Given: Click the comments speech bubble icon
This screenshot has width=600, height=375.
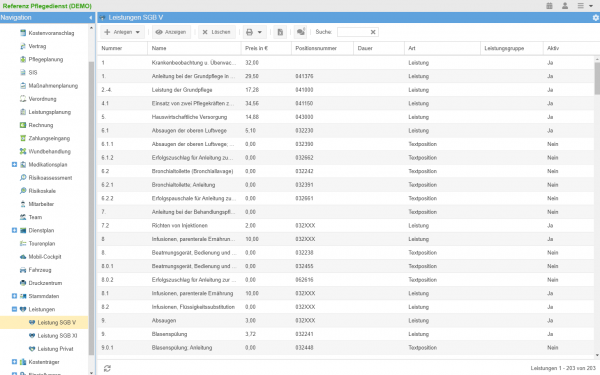Looking at the screenshot, I should click(x=301, y=32).
